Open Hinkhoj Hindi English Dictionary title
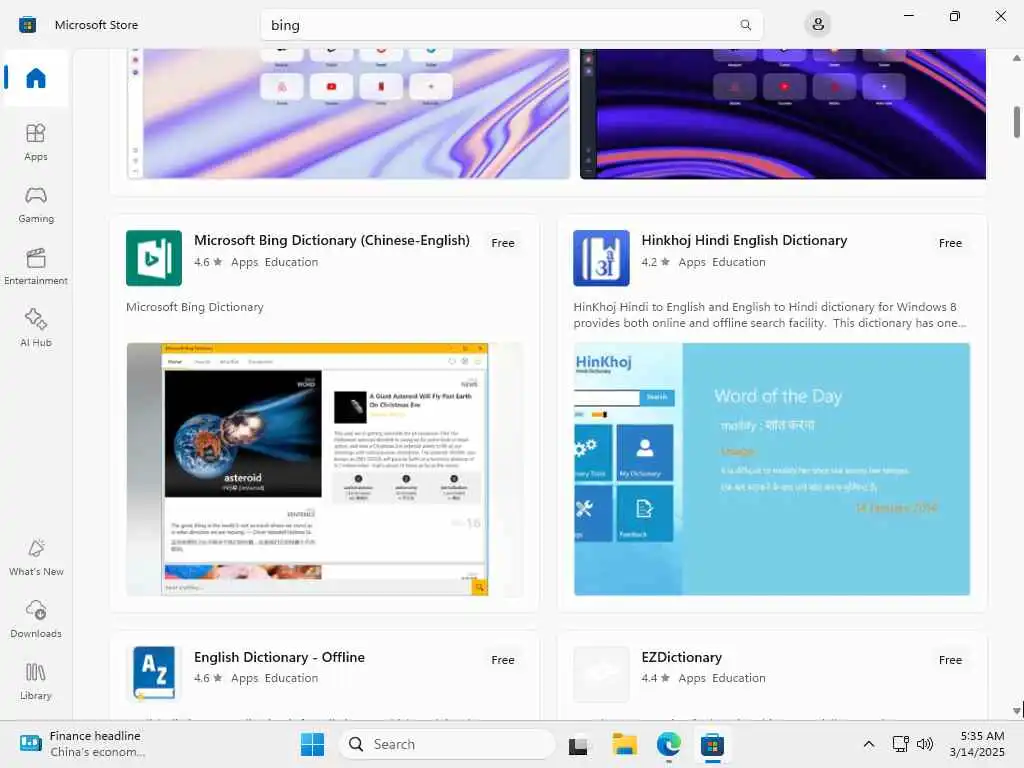The width and height of the screenshot is (1024, 768). point(744,240)
